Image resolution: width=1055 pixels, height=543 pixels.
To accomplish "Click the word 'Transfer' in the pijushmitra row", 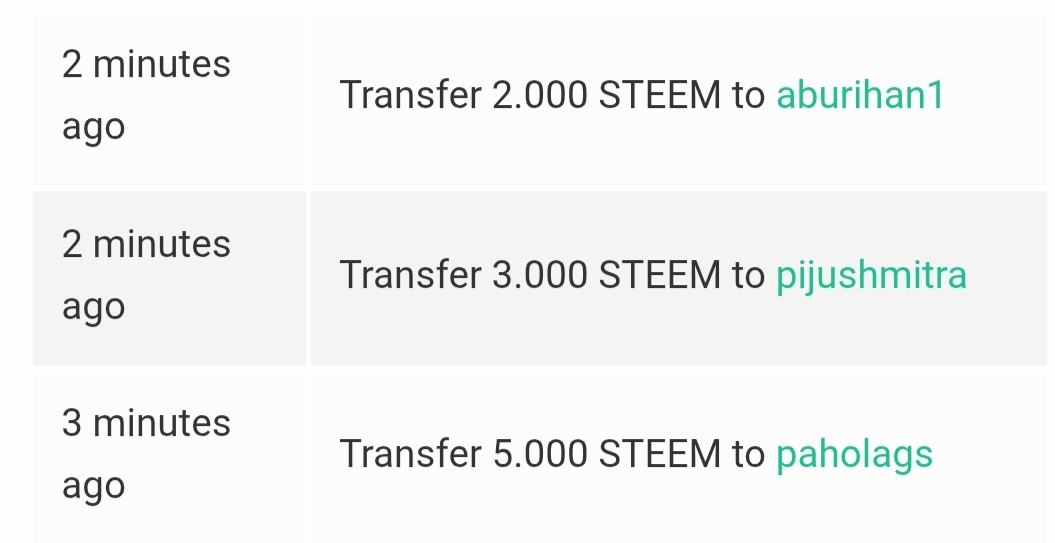I will click(x=411, y=275).
